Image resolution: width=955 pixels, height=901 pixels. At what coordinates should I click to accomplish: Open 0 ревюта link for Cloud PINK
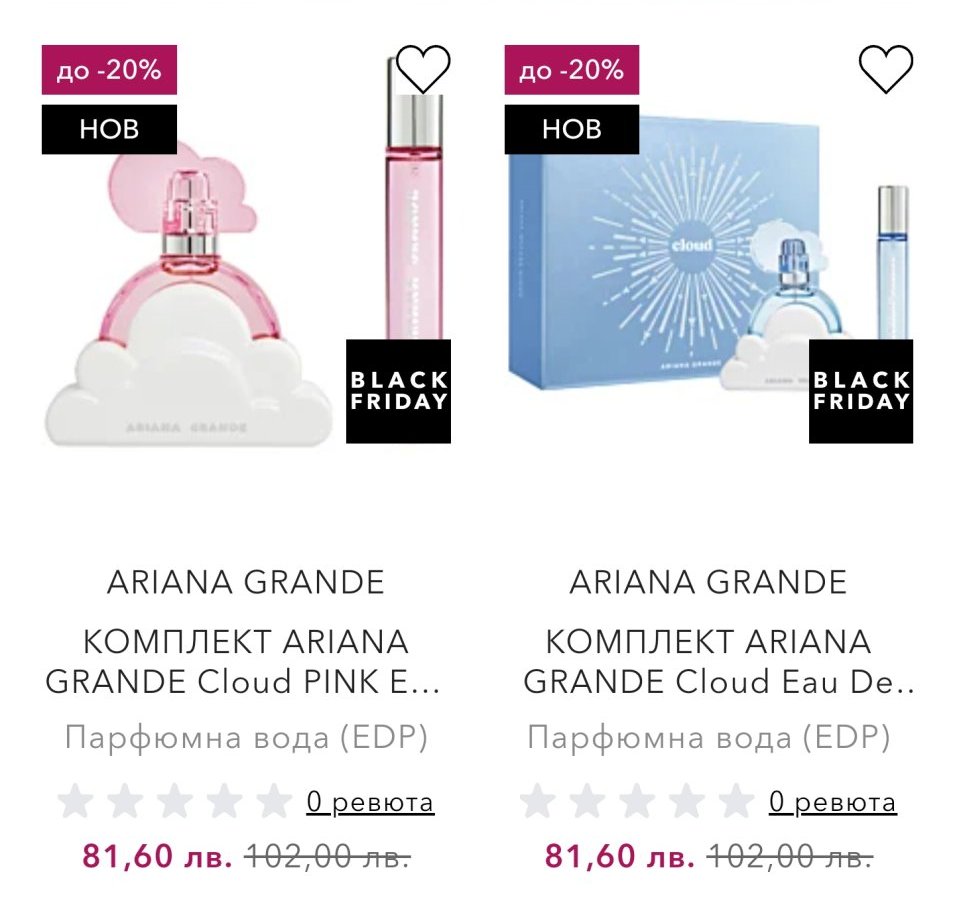pos(370,802)
